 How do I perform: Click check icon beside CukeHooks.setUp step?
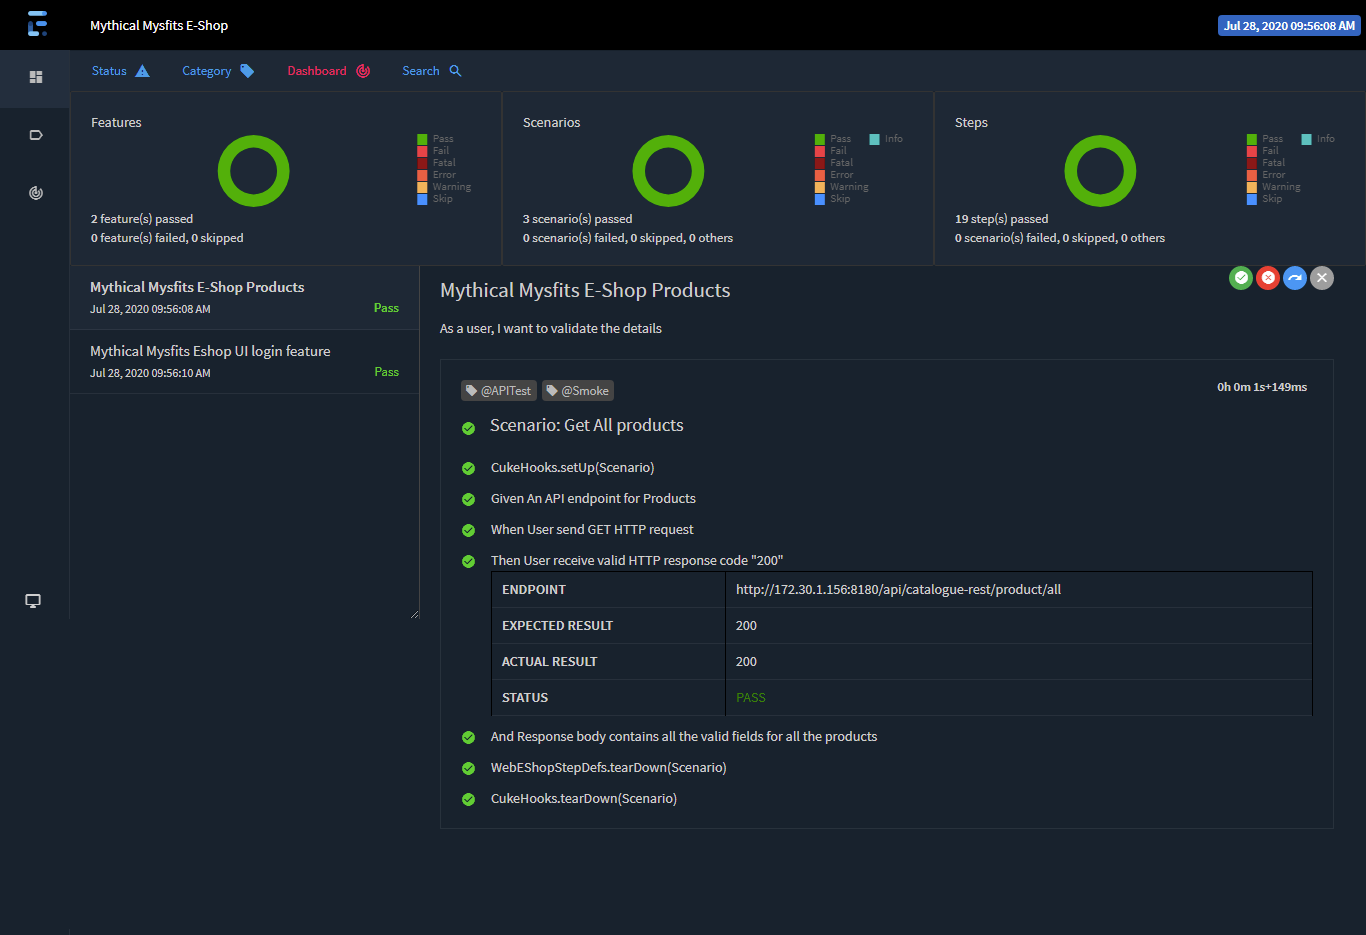(468, 468)
